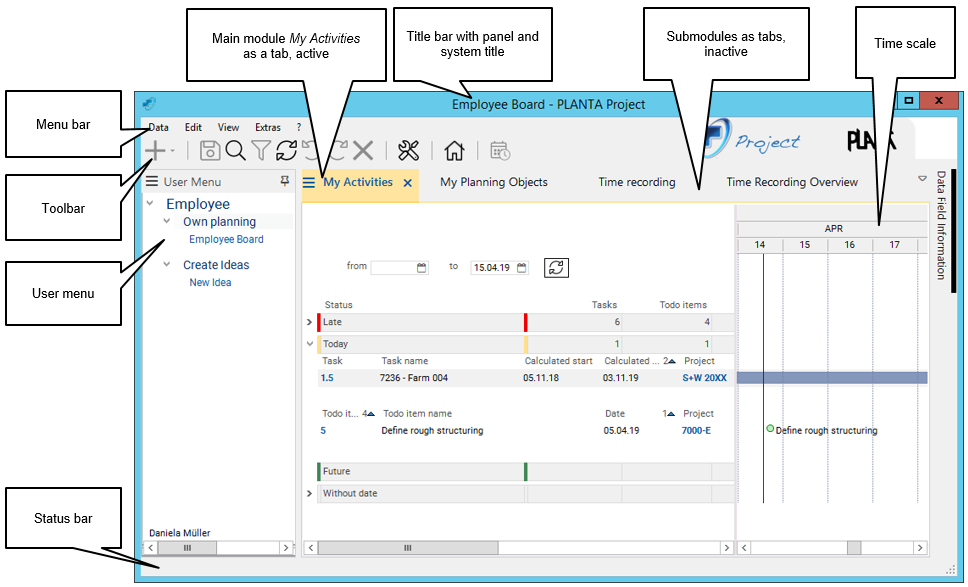Viewport: 968px width, 587px height.
Task: Open calendar picker of the to field
Action: pos(522,267)
